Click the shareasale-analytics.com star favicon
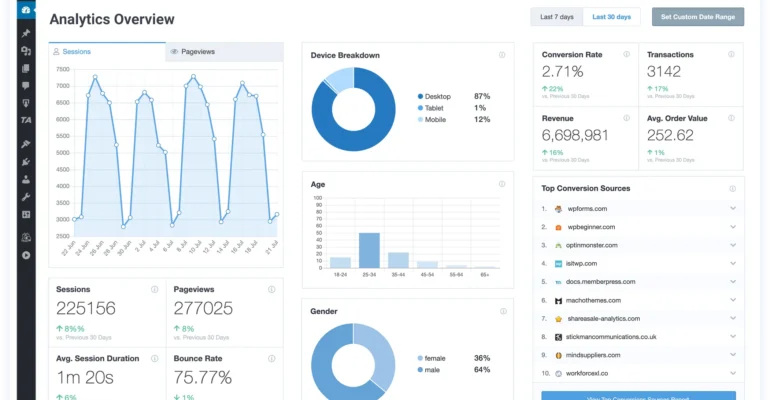This screenshot has width=770, height=400. [558, 319]
